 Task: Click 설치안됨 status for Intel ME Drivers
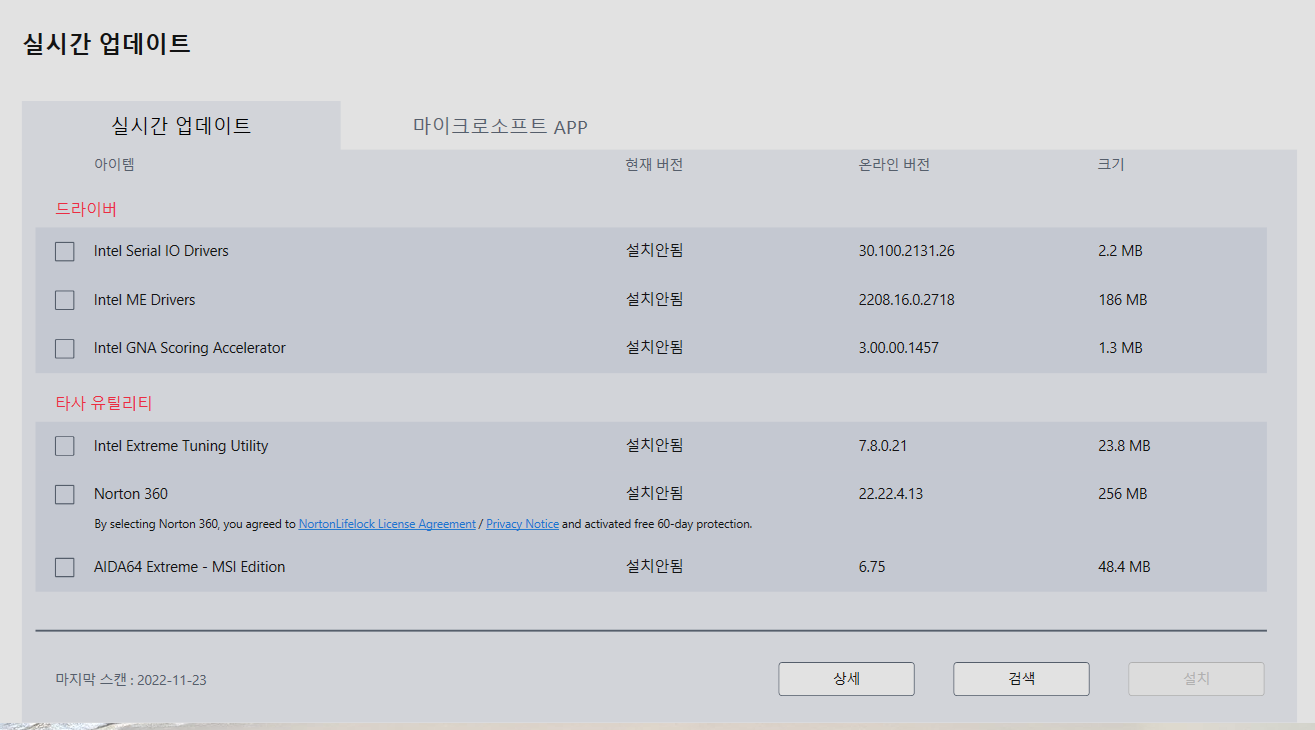pos(655,299)
